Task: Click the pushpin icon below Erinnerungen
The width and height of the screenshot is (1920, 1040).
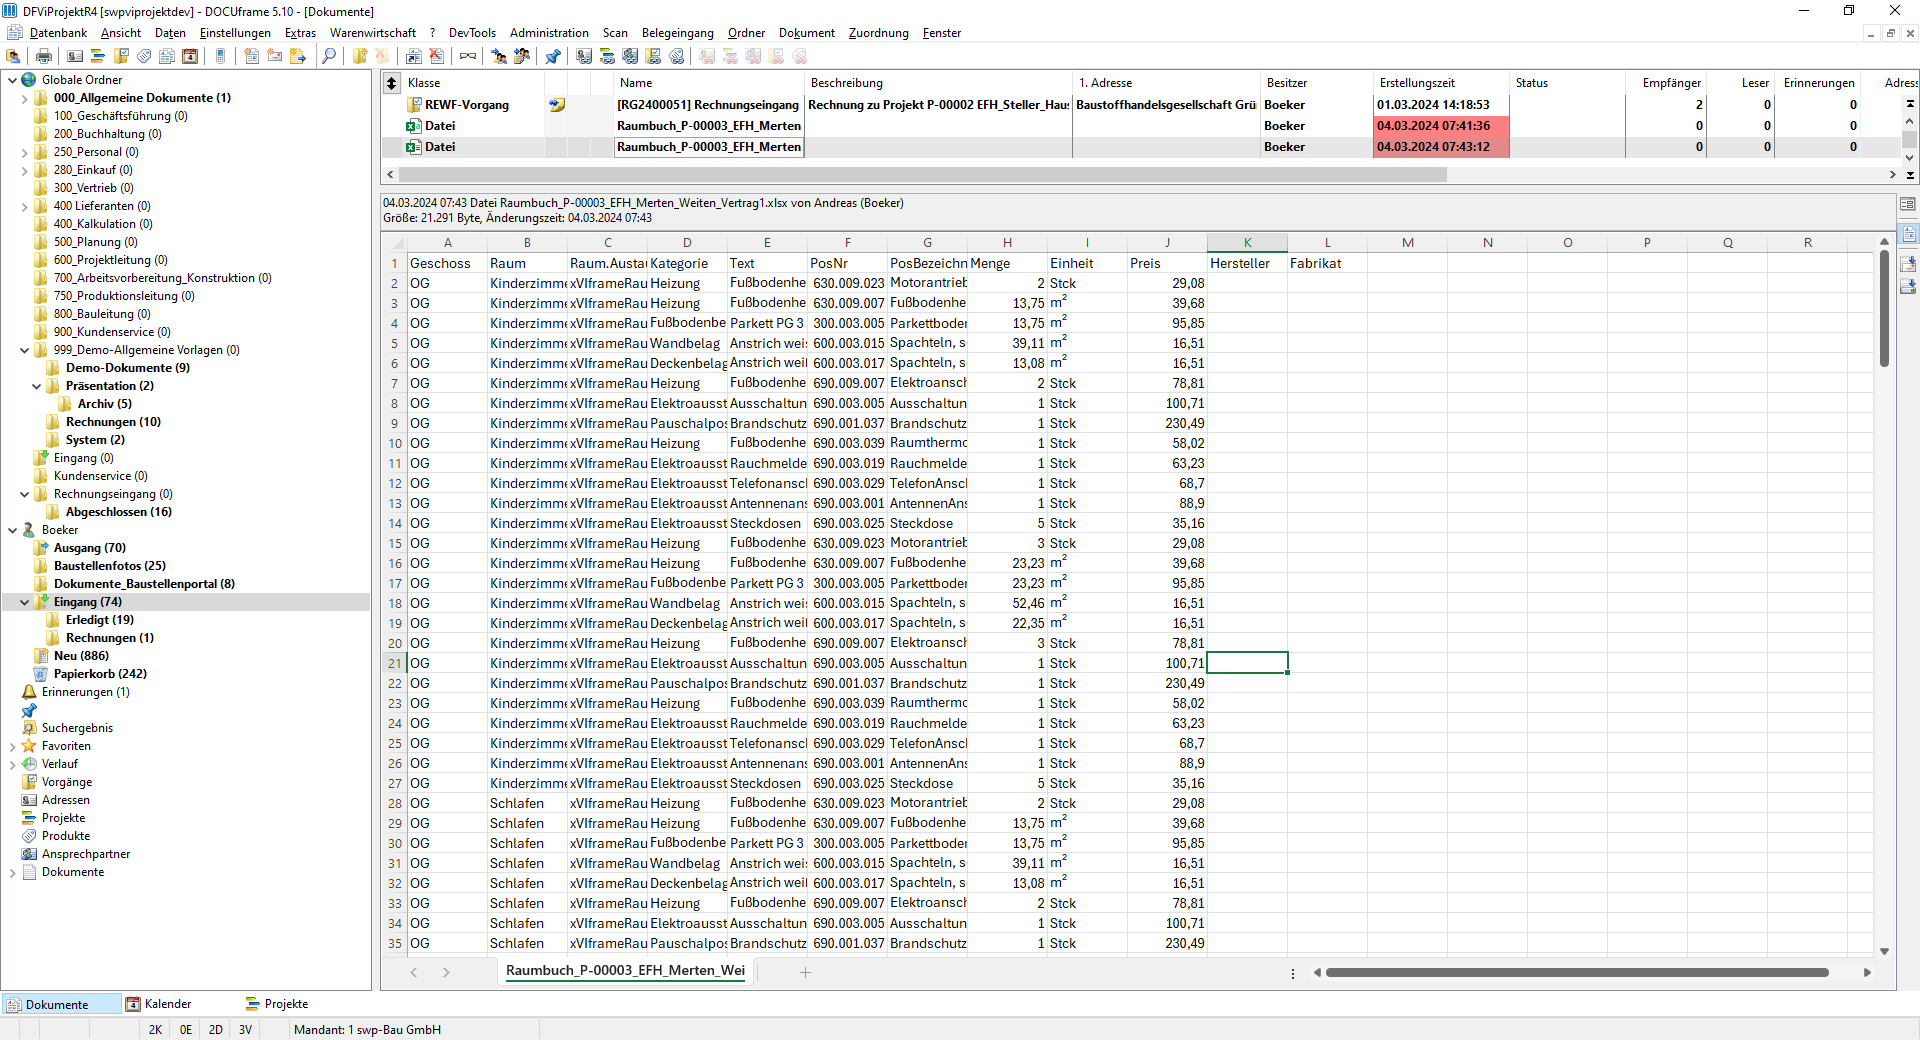Action: 29,710
